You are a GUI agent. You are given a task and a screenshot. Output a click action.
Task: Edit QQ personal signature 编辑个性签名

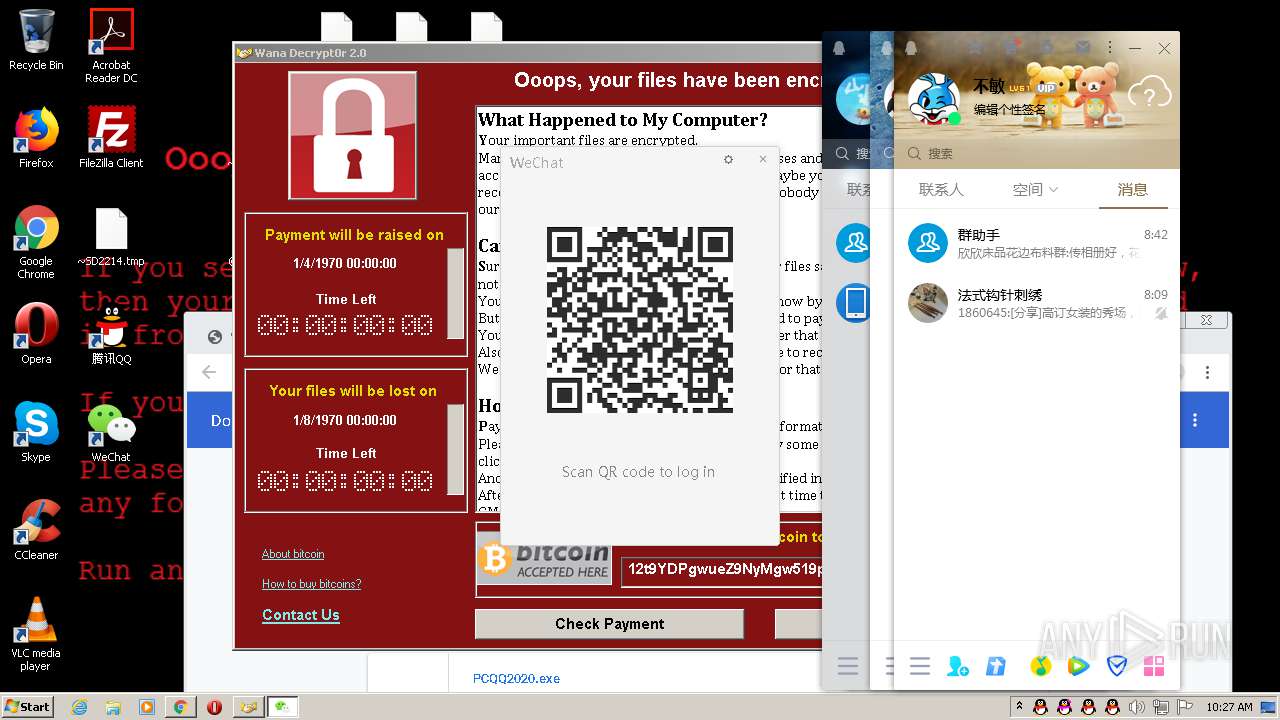(1010, 110)
